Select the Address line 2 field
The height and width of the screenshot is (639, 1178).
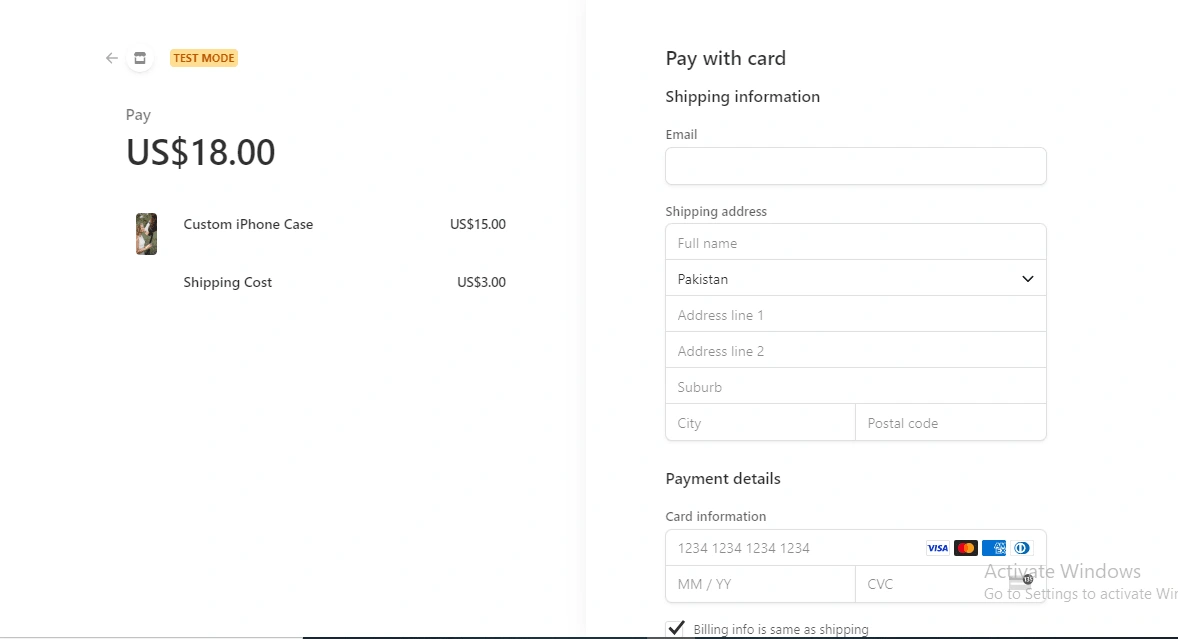855,351
